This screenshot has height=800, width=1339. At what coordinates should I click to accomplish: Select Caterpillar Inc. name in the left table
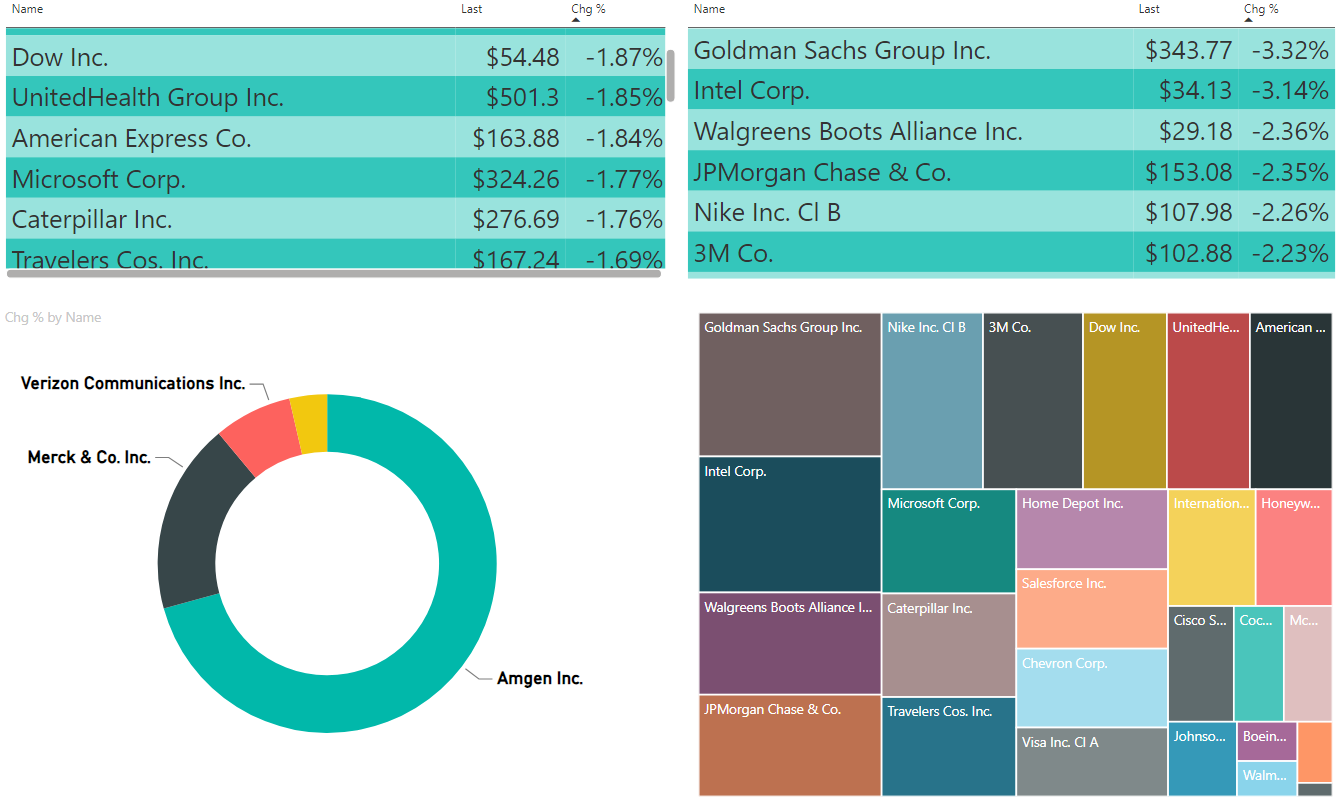pos(92,220)
